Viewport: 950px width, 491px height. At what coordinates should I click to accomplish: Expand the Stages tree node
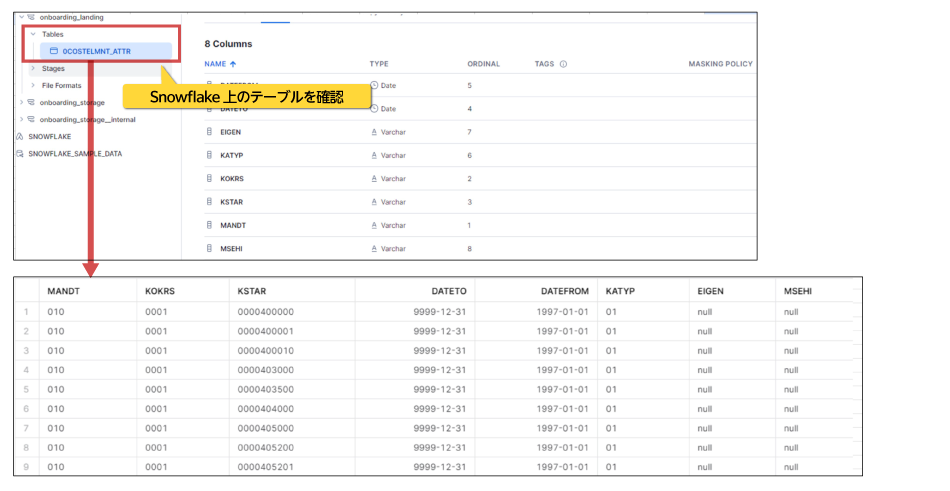[33, 68]
